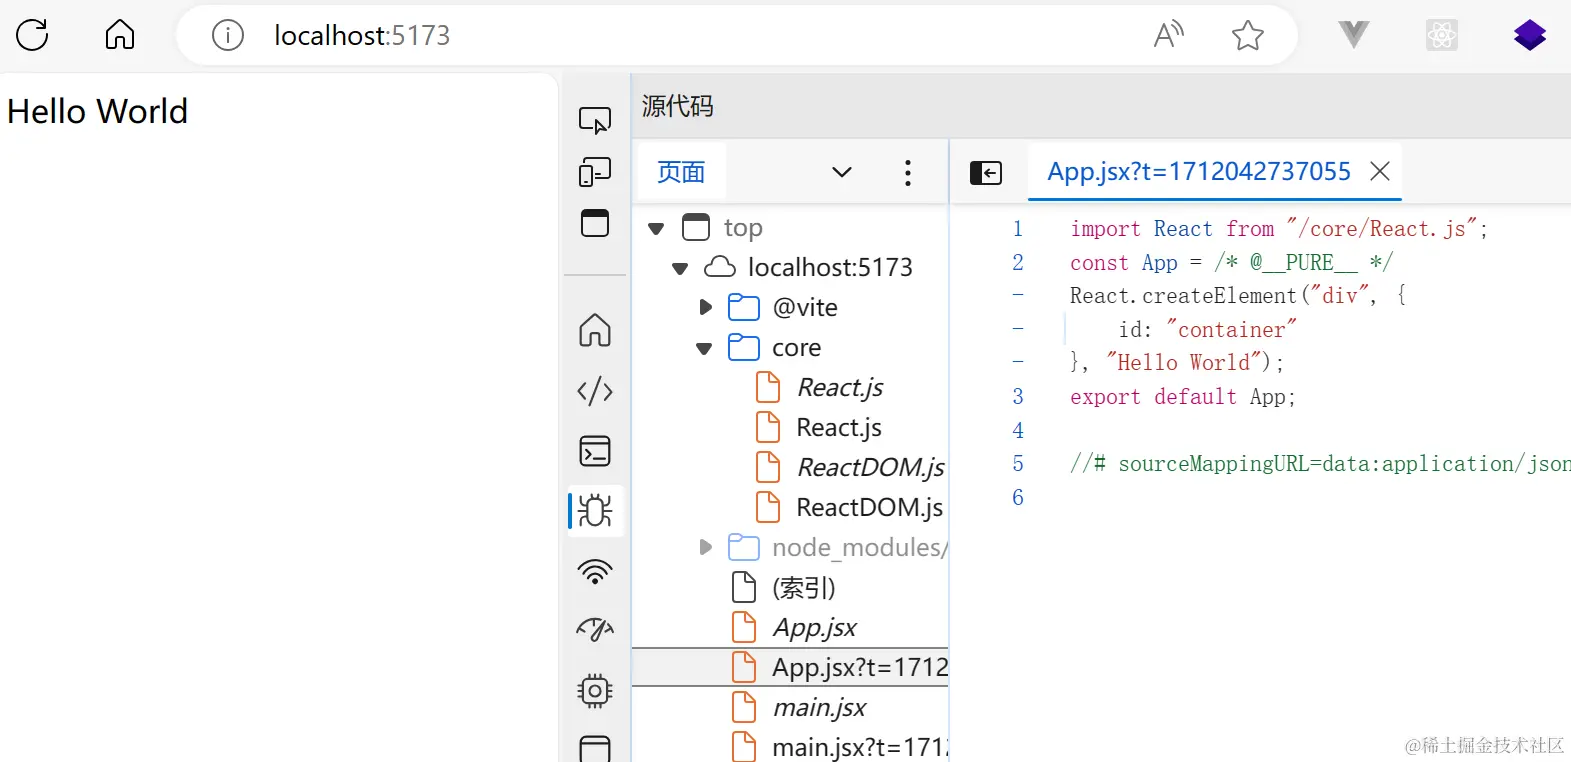Collapse the core folder

click(704, 349)
